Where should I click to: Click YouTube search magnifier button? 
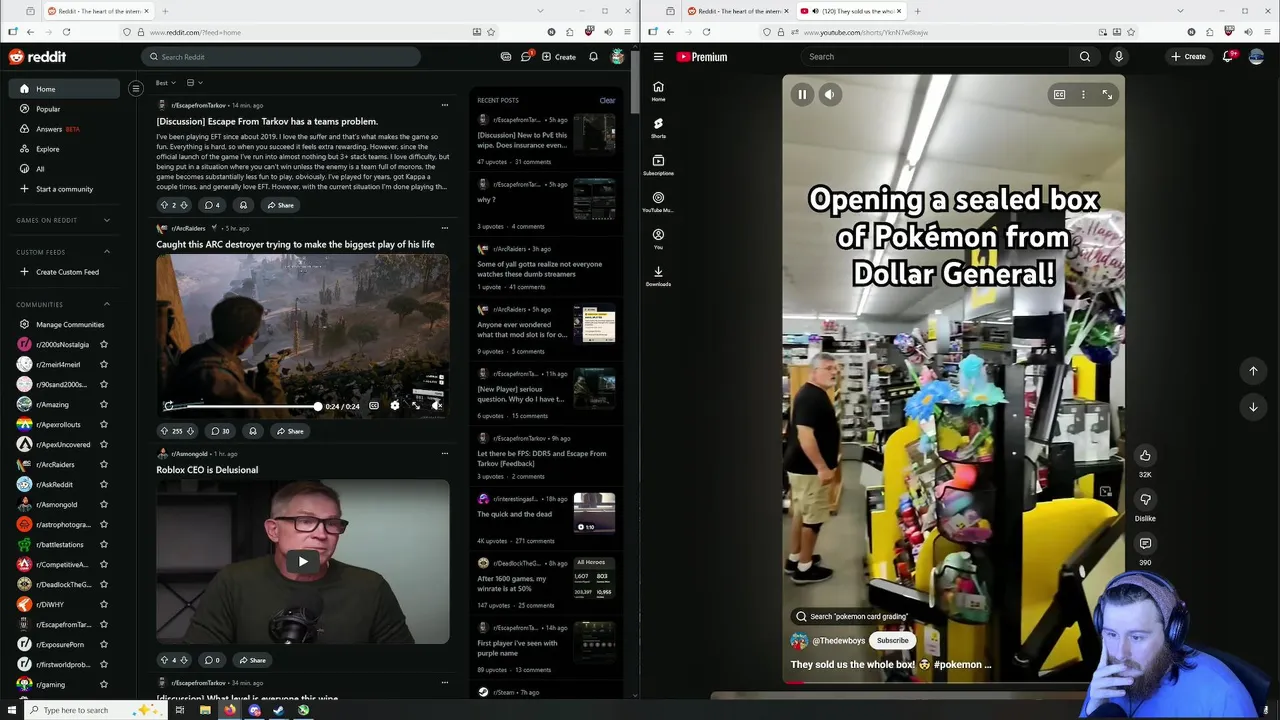1085,57
